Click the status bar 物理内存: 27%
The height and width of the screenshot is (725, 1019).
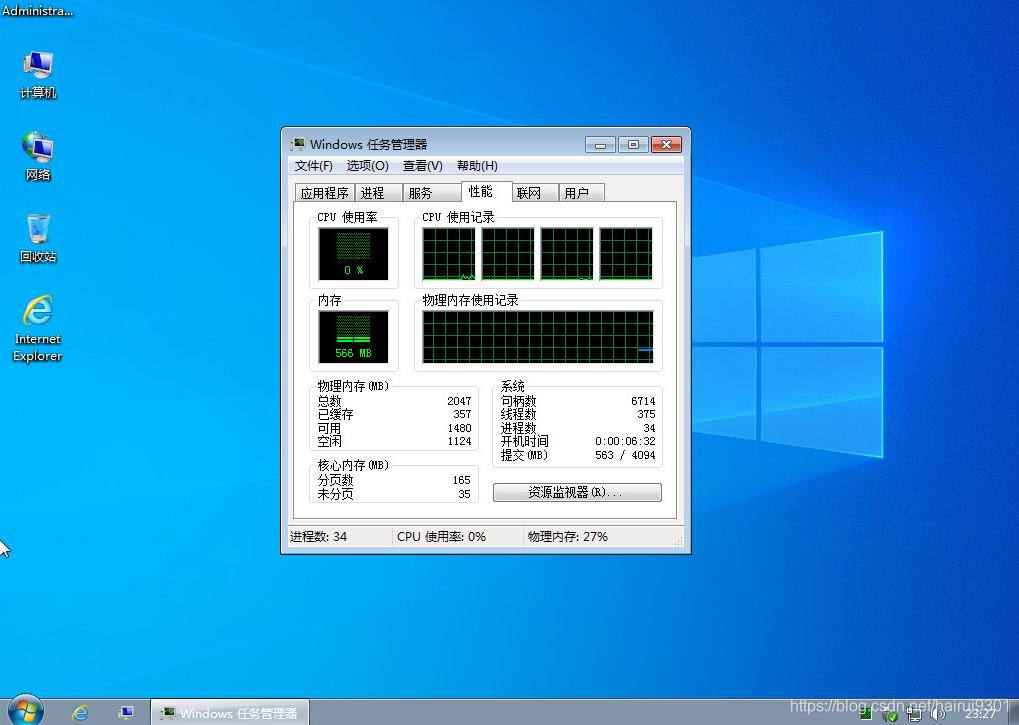567,537
